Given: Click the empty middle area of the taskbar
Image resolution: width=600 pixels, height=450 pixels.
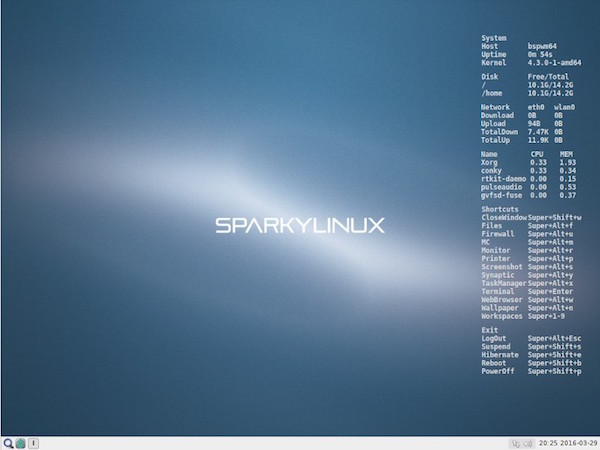Looking at the screenshot, I should 270,442.
